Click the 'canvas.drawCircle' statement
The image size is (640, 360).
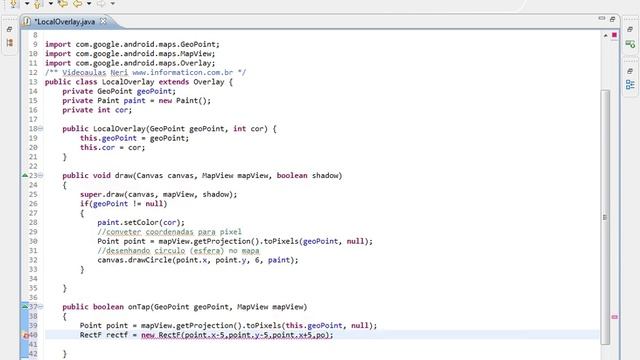click(198, 260)
